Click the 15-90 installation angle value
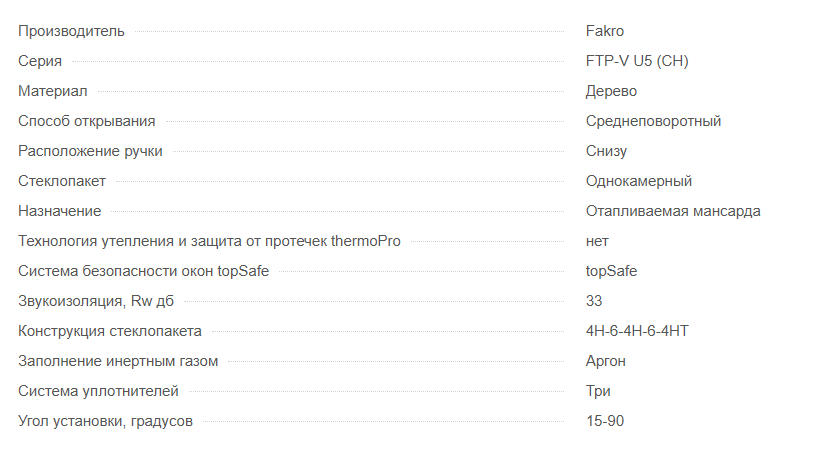 click(x=605, y=421)
